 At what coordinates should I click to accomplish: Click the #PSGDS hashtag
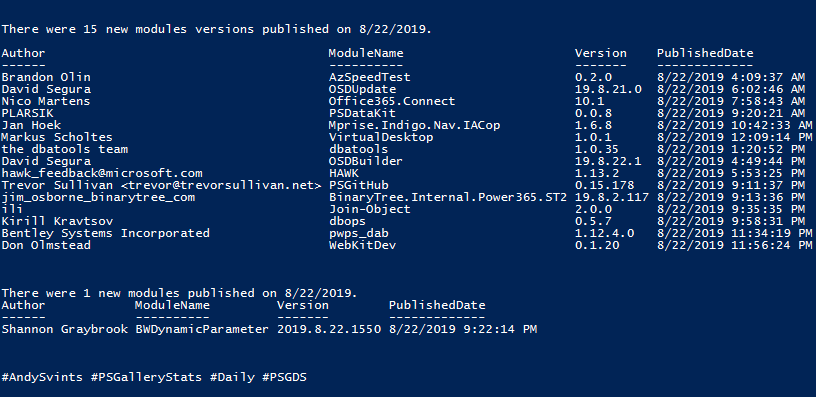(x=284, y=377)
